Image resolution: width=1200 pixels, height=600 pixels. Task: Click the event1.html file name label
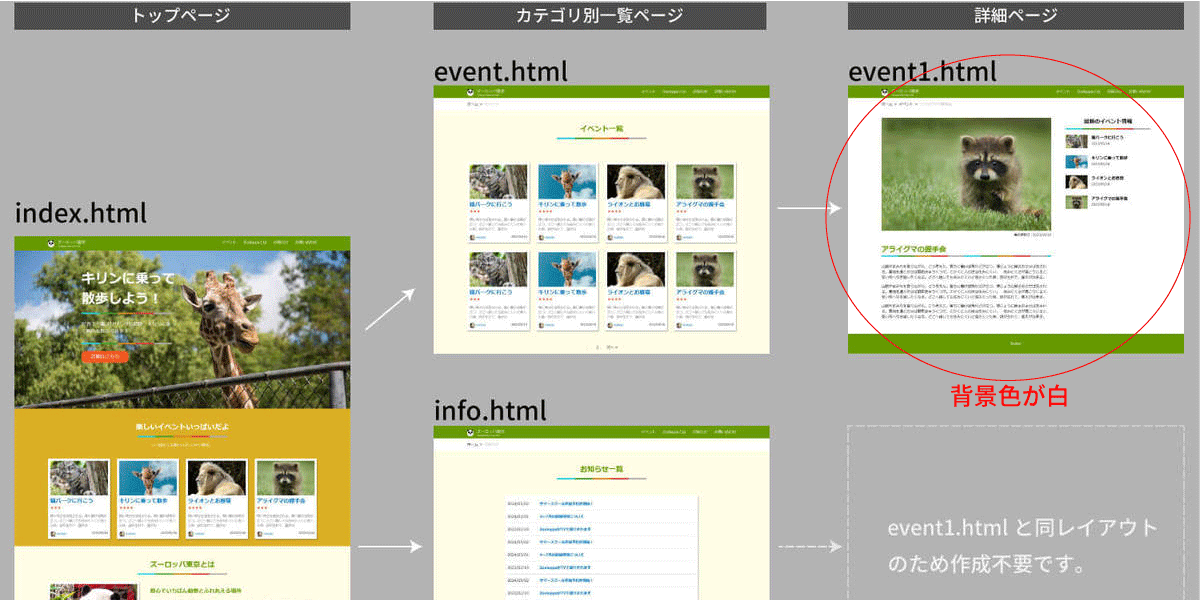(x=922, y=72)
